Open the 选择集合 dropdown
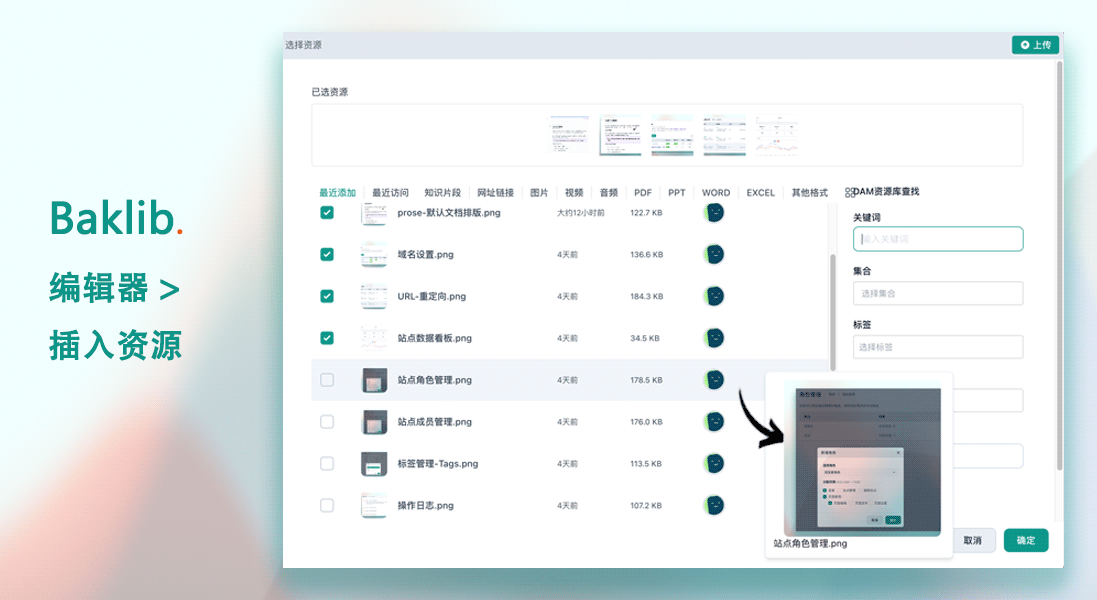The width and height of the screenshot is (1097, 600). pos(937,292)
